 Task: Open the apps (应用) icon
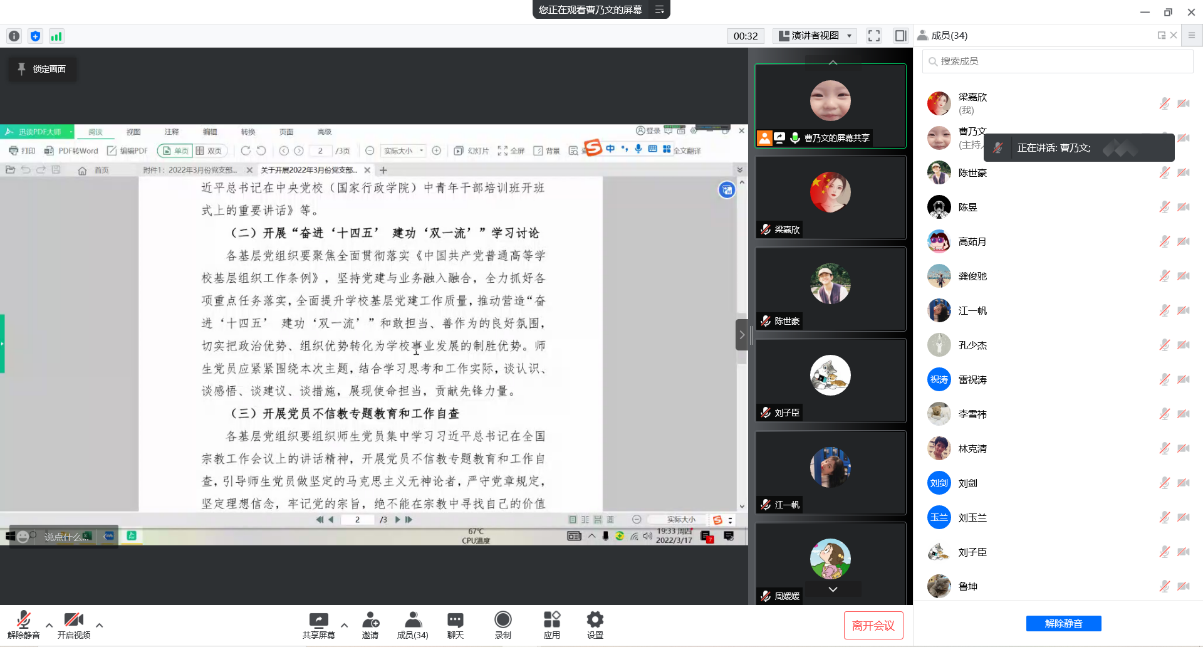[552, 625]
